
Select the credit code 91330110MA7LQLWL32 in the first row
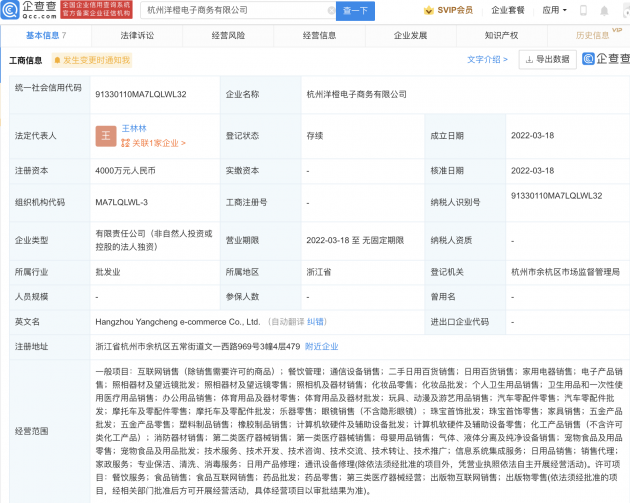tap(141, 94)
